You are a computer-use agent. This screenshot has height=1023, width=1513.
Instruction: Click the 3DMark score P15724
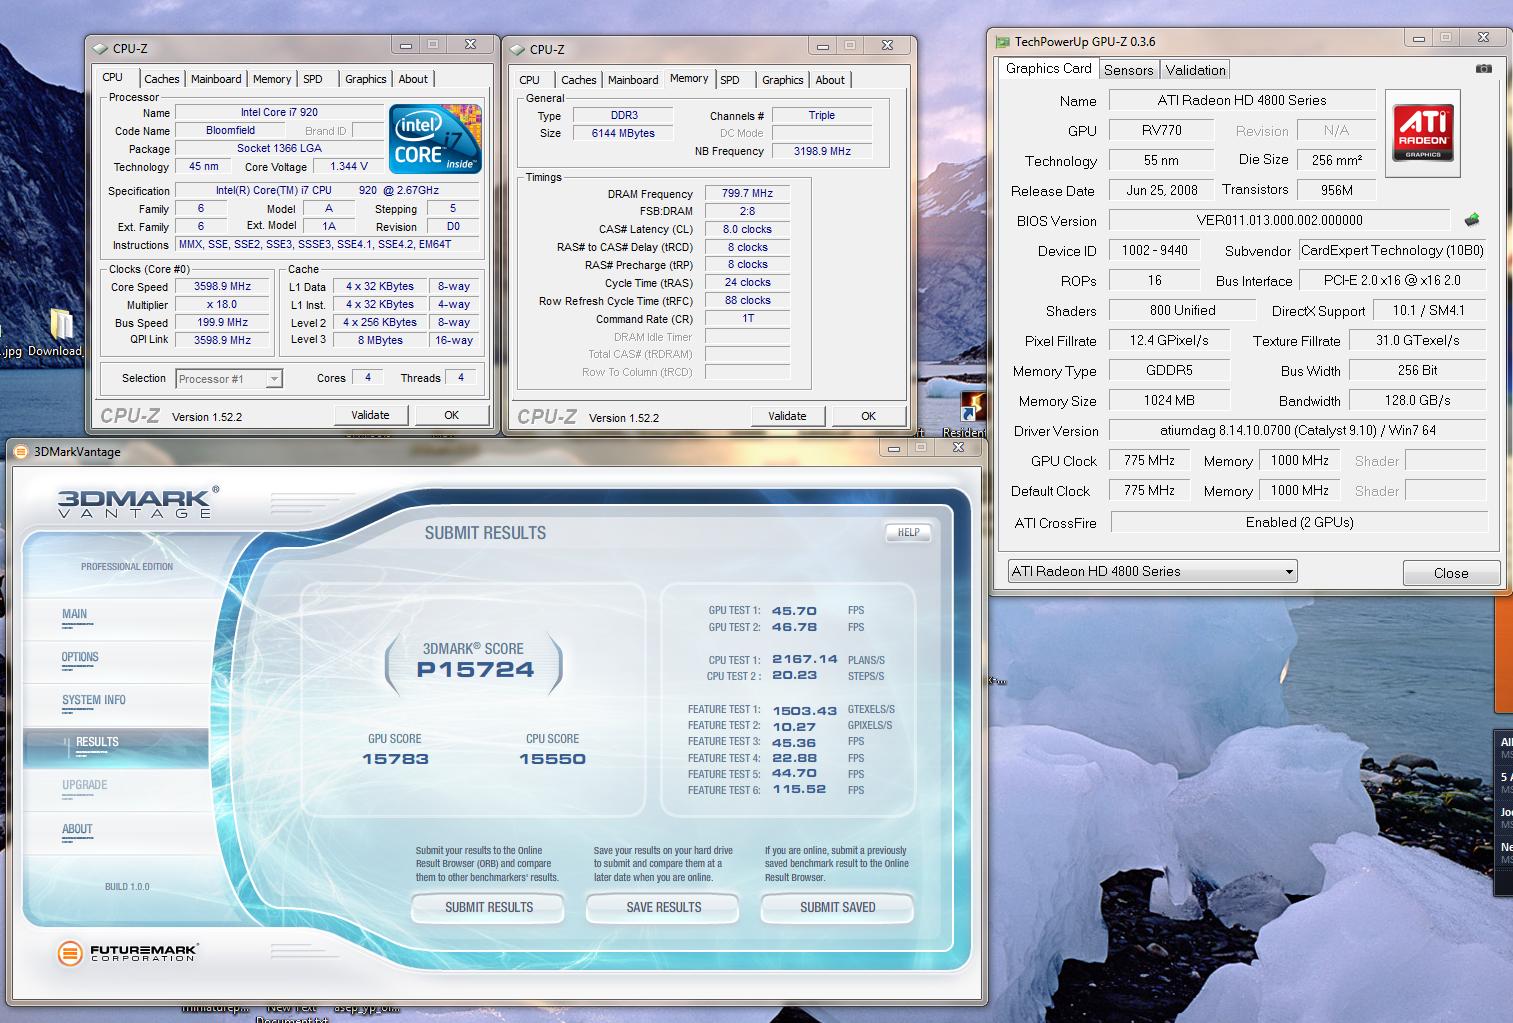point(476,670)
